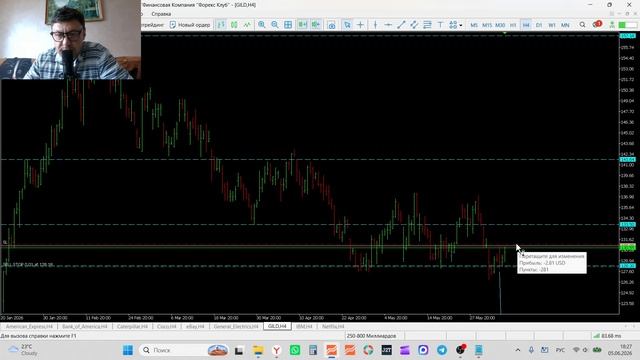Click the SELL STOP order line label
Image resolution: width=640 pixels, height=360 pixels.
(x=28, y=265)
